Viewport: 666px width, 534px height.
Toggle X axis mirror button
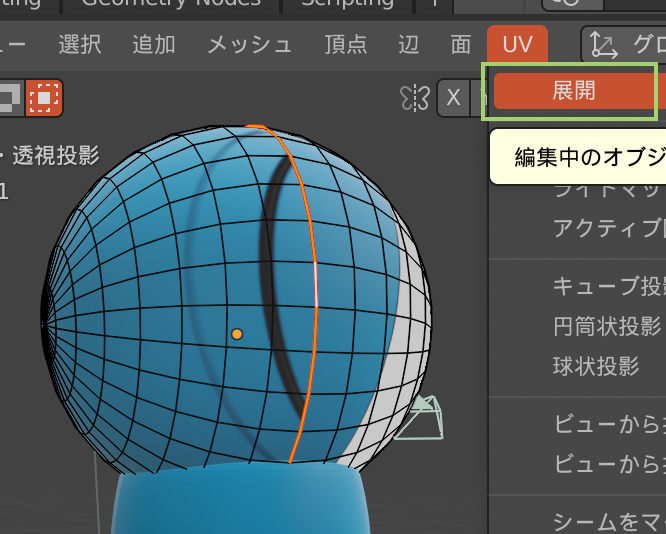click(453, 98)
